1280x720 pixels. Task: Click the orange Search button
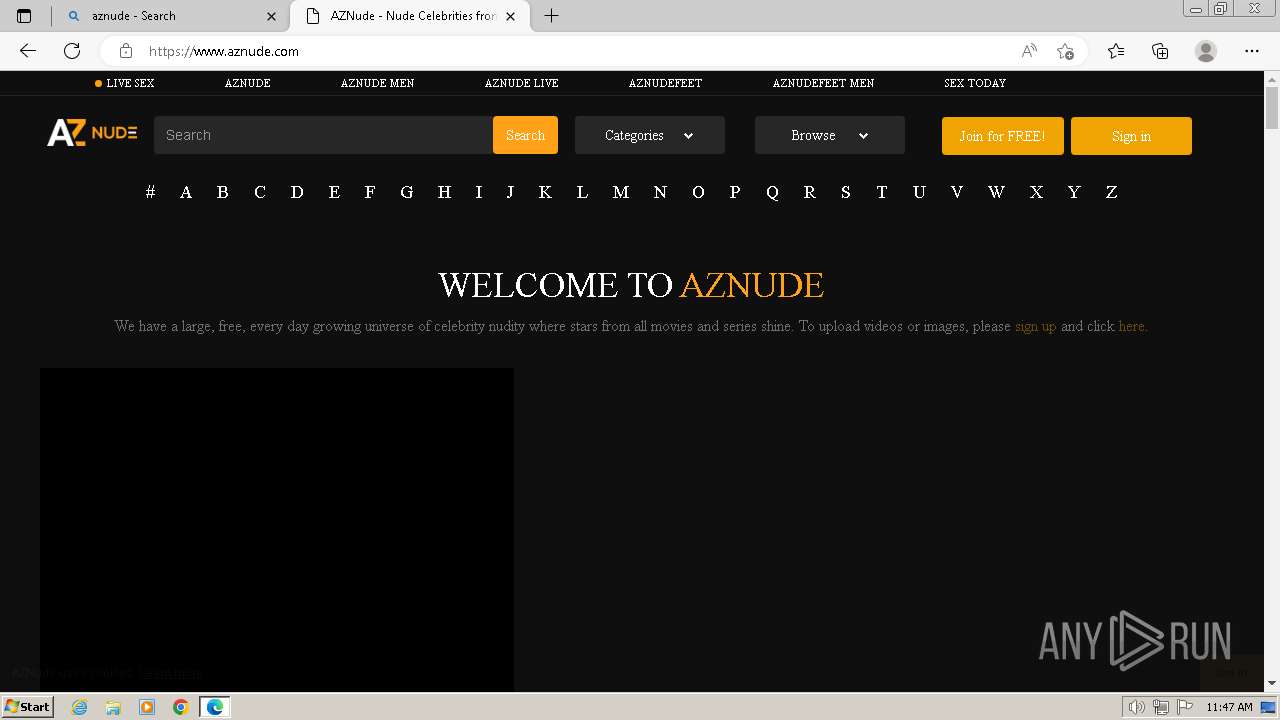(x=525, y=135)
